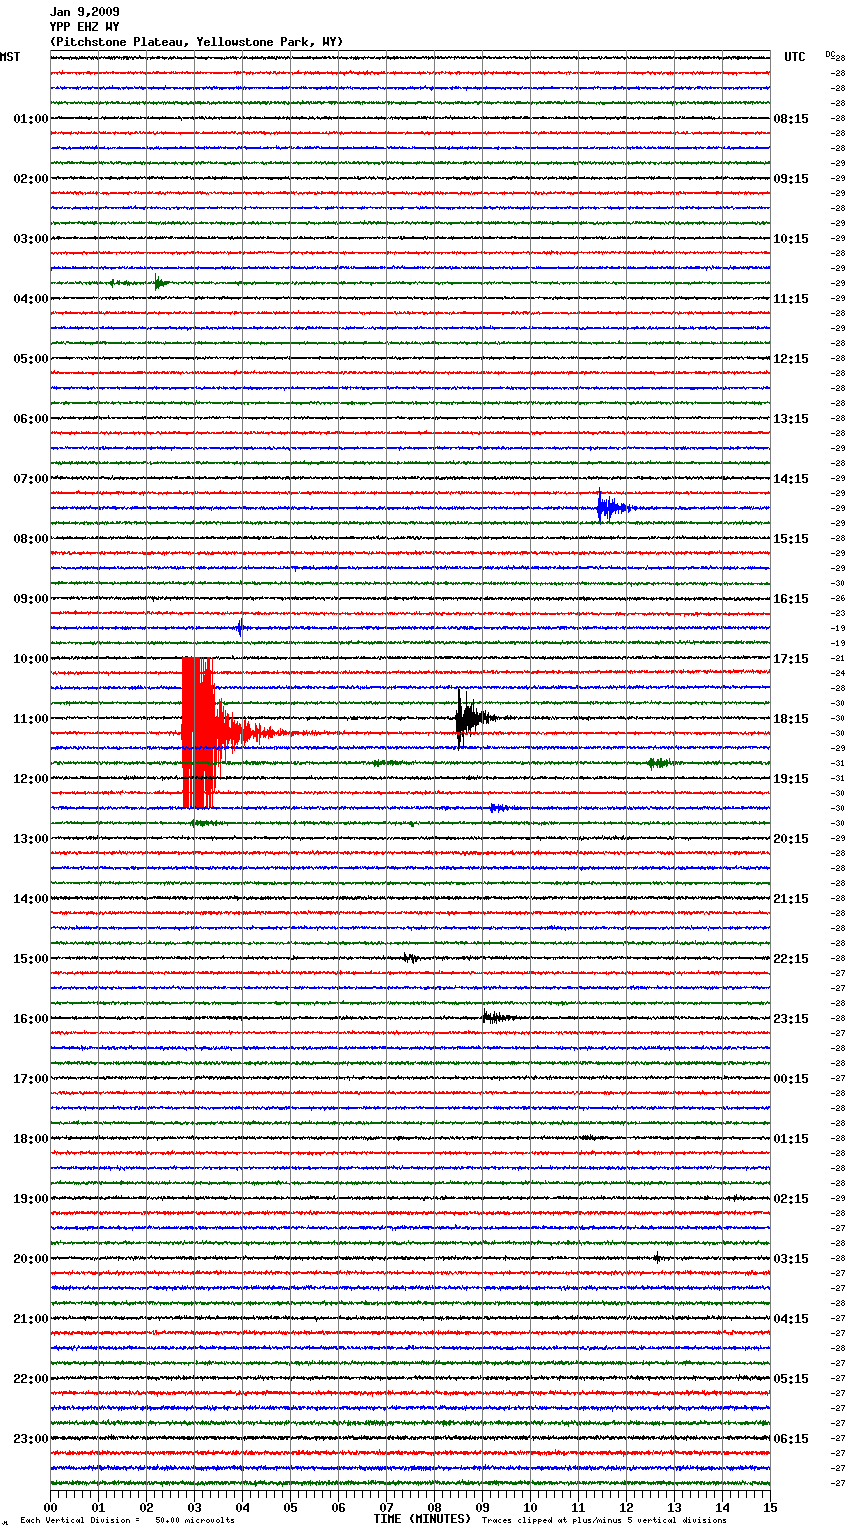The height and width of the screenshot is (1534, 850).
Task: Click the 22:15 UTC time label
Action: 791,959
